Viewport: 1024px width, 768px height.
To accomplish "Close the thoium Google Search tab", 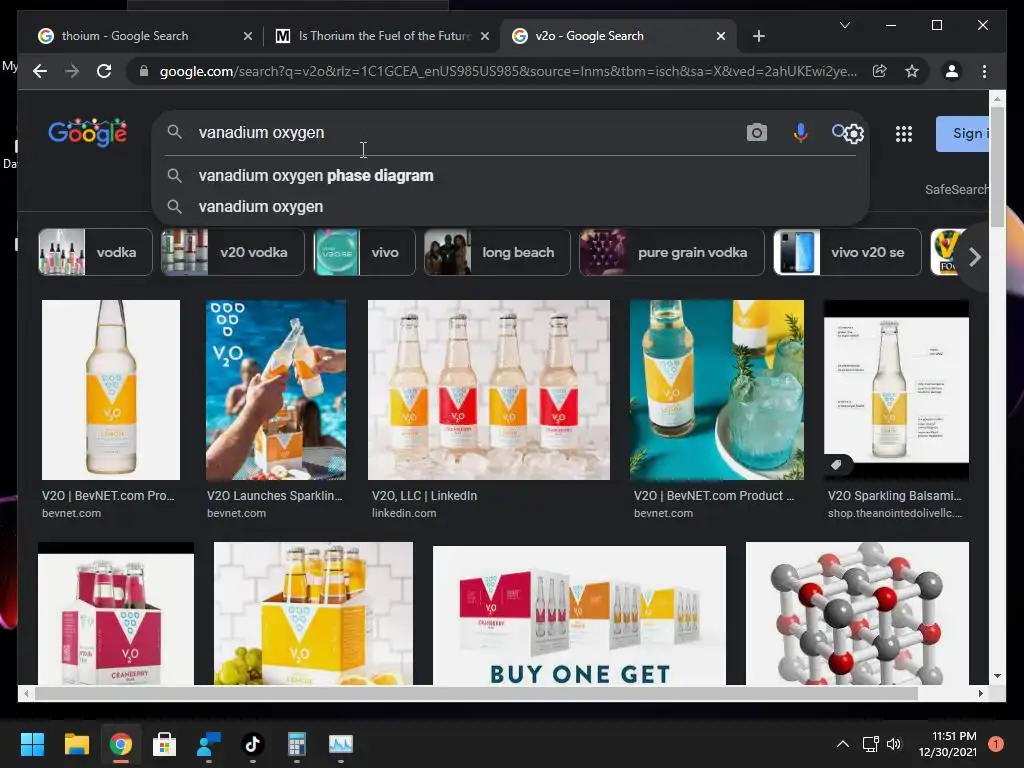I will pos(248,36).
